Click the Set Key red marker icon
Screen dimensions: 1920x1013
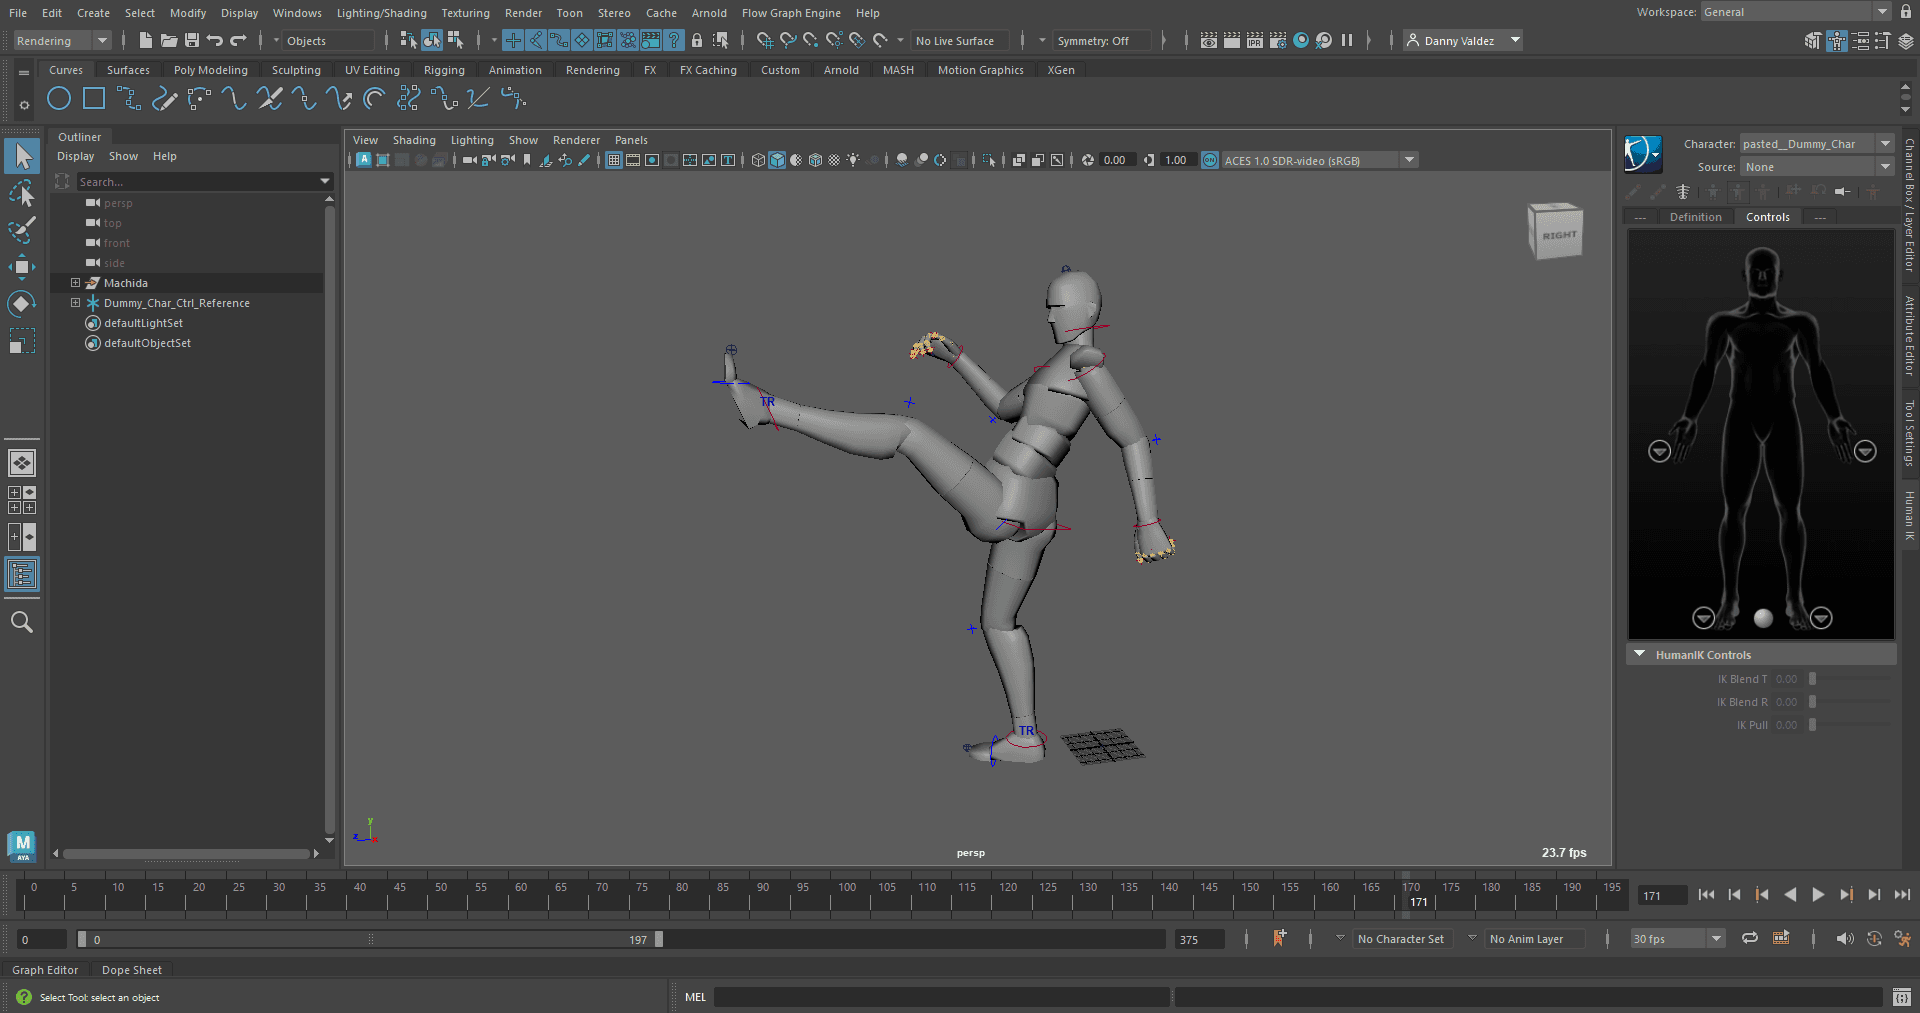pyautogui.click(x=1279, y=938)
